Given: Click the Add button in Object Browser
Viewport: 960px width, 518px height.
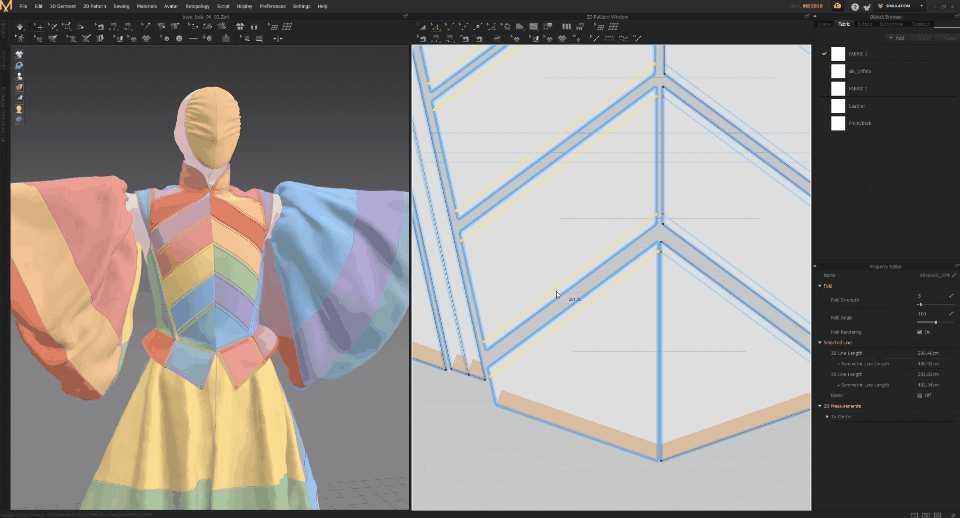Looking at the screenshot, I should click(896, 37).
